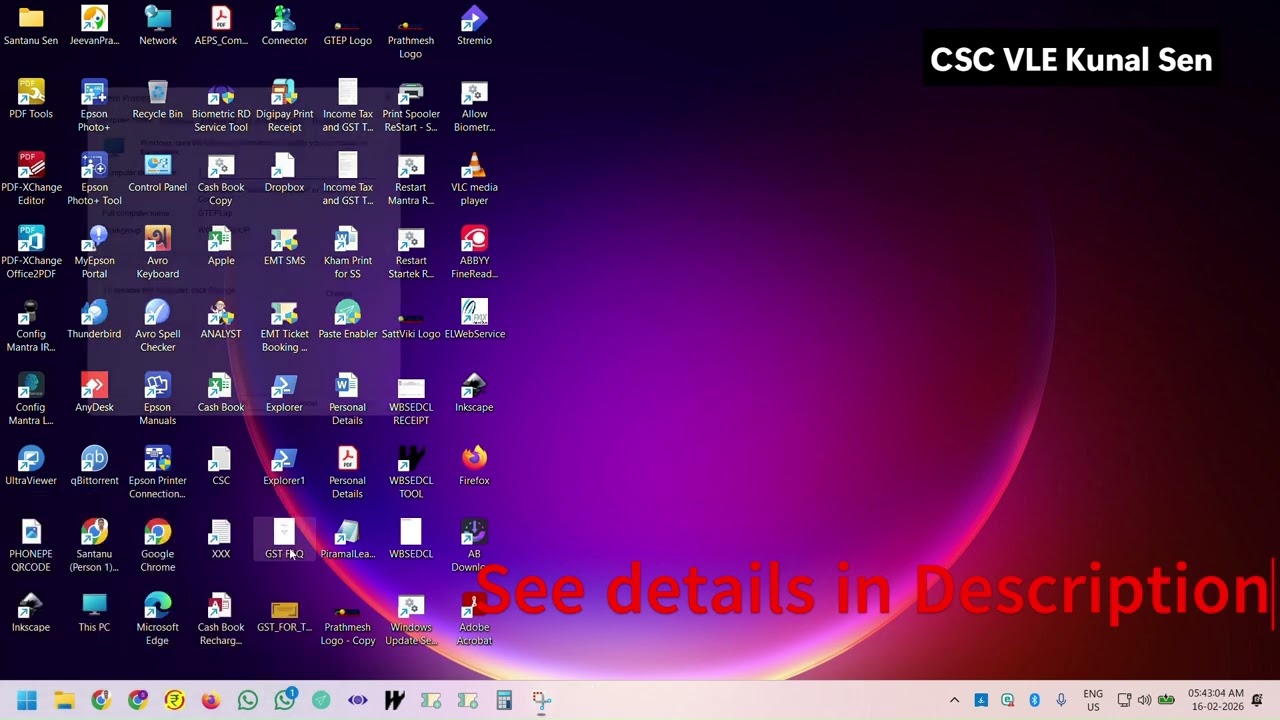The width and height of the screenshot is (1280, 720).
Task: Launch PDF-XChange Editor from desktop
Action: (x=31, y=179)
